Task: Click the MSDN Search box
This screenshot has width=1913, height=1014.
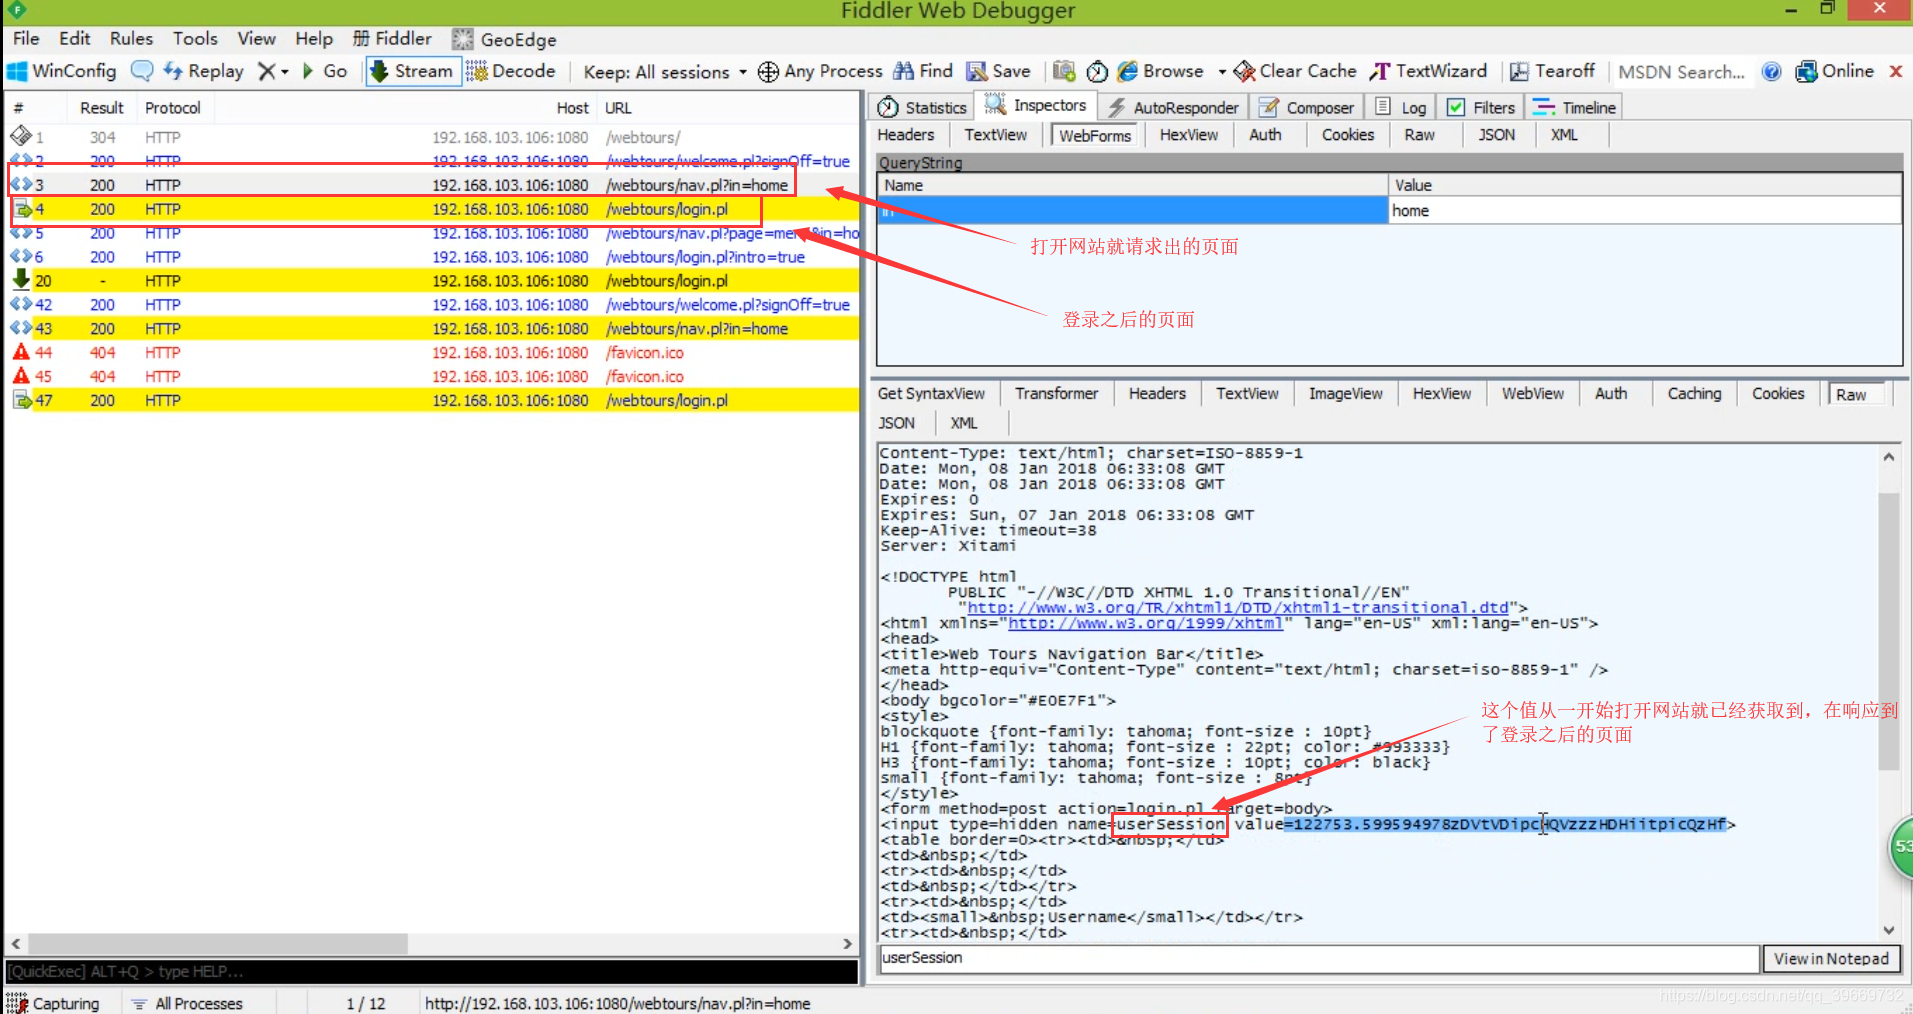Action: click(1682, 72)
